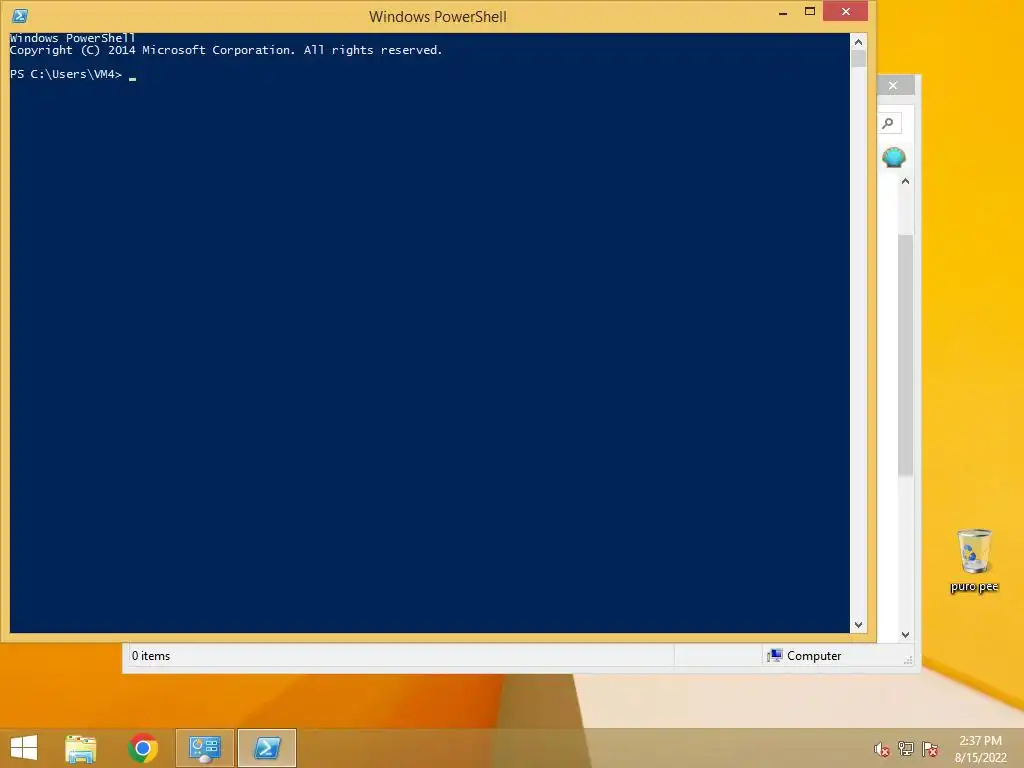Maximize the Windows PowerShell window
Image resolution: width=1024 pixels, height=768 pixels.
pos(810,12)
